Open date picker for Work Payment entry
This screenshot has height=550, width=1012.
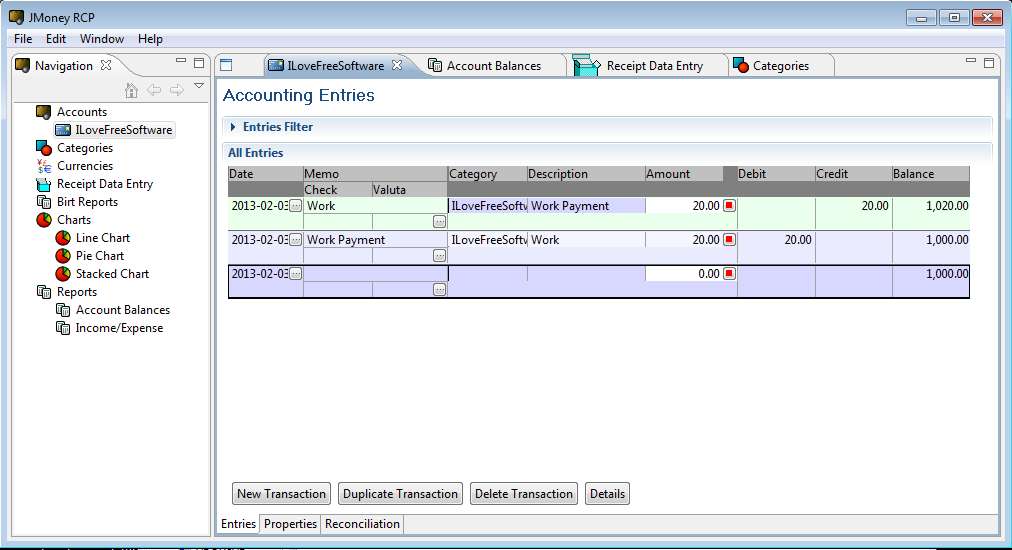[x=295, y=240]
